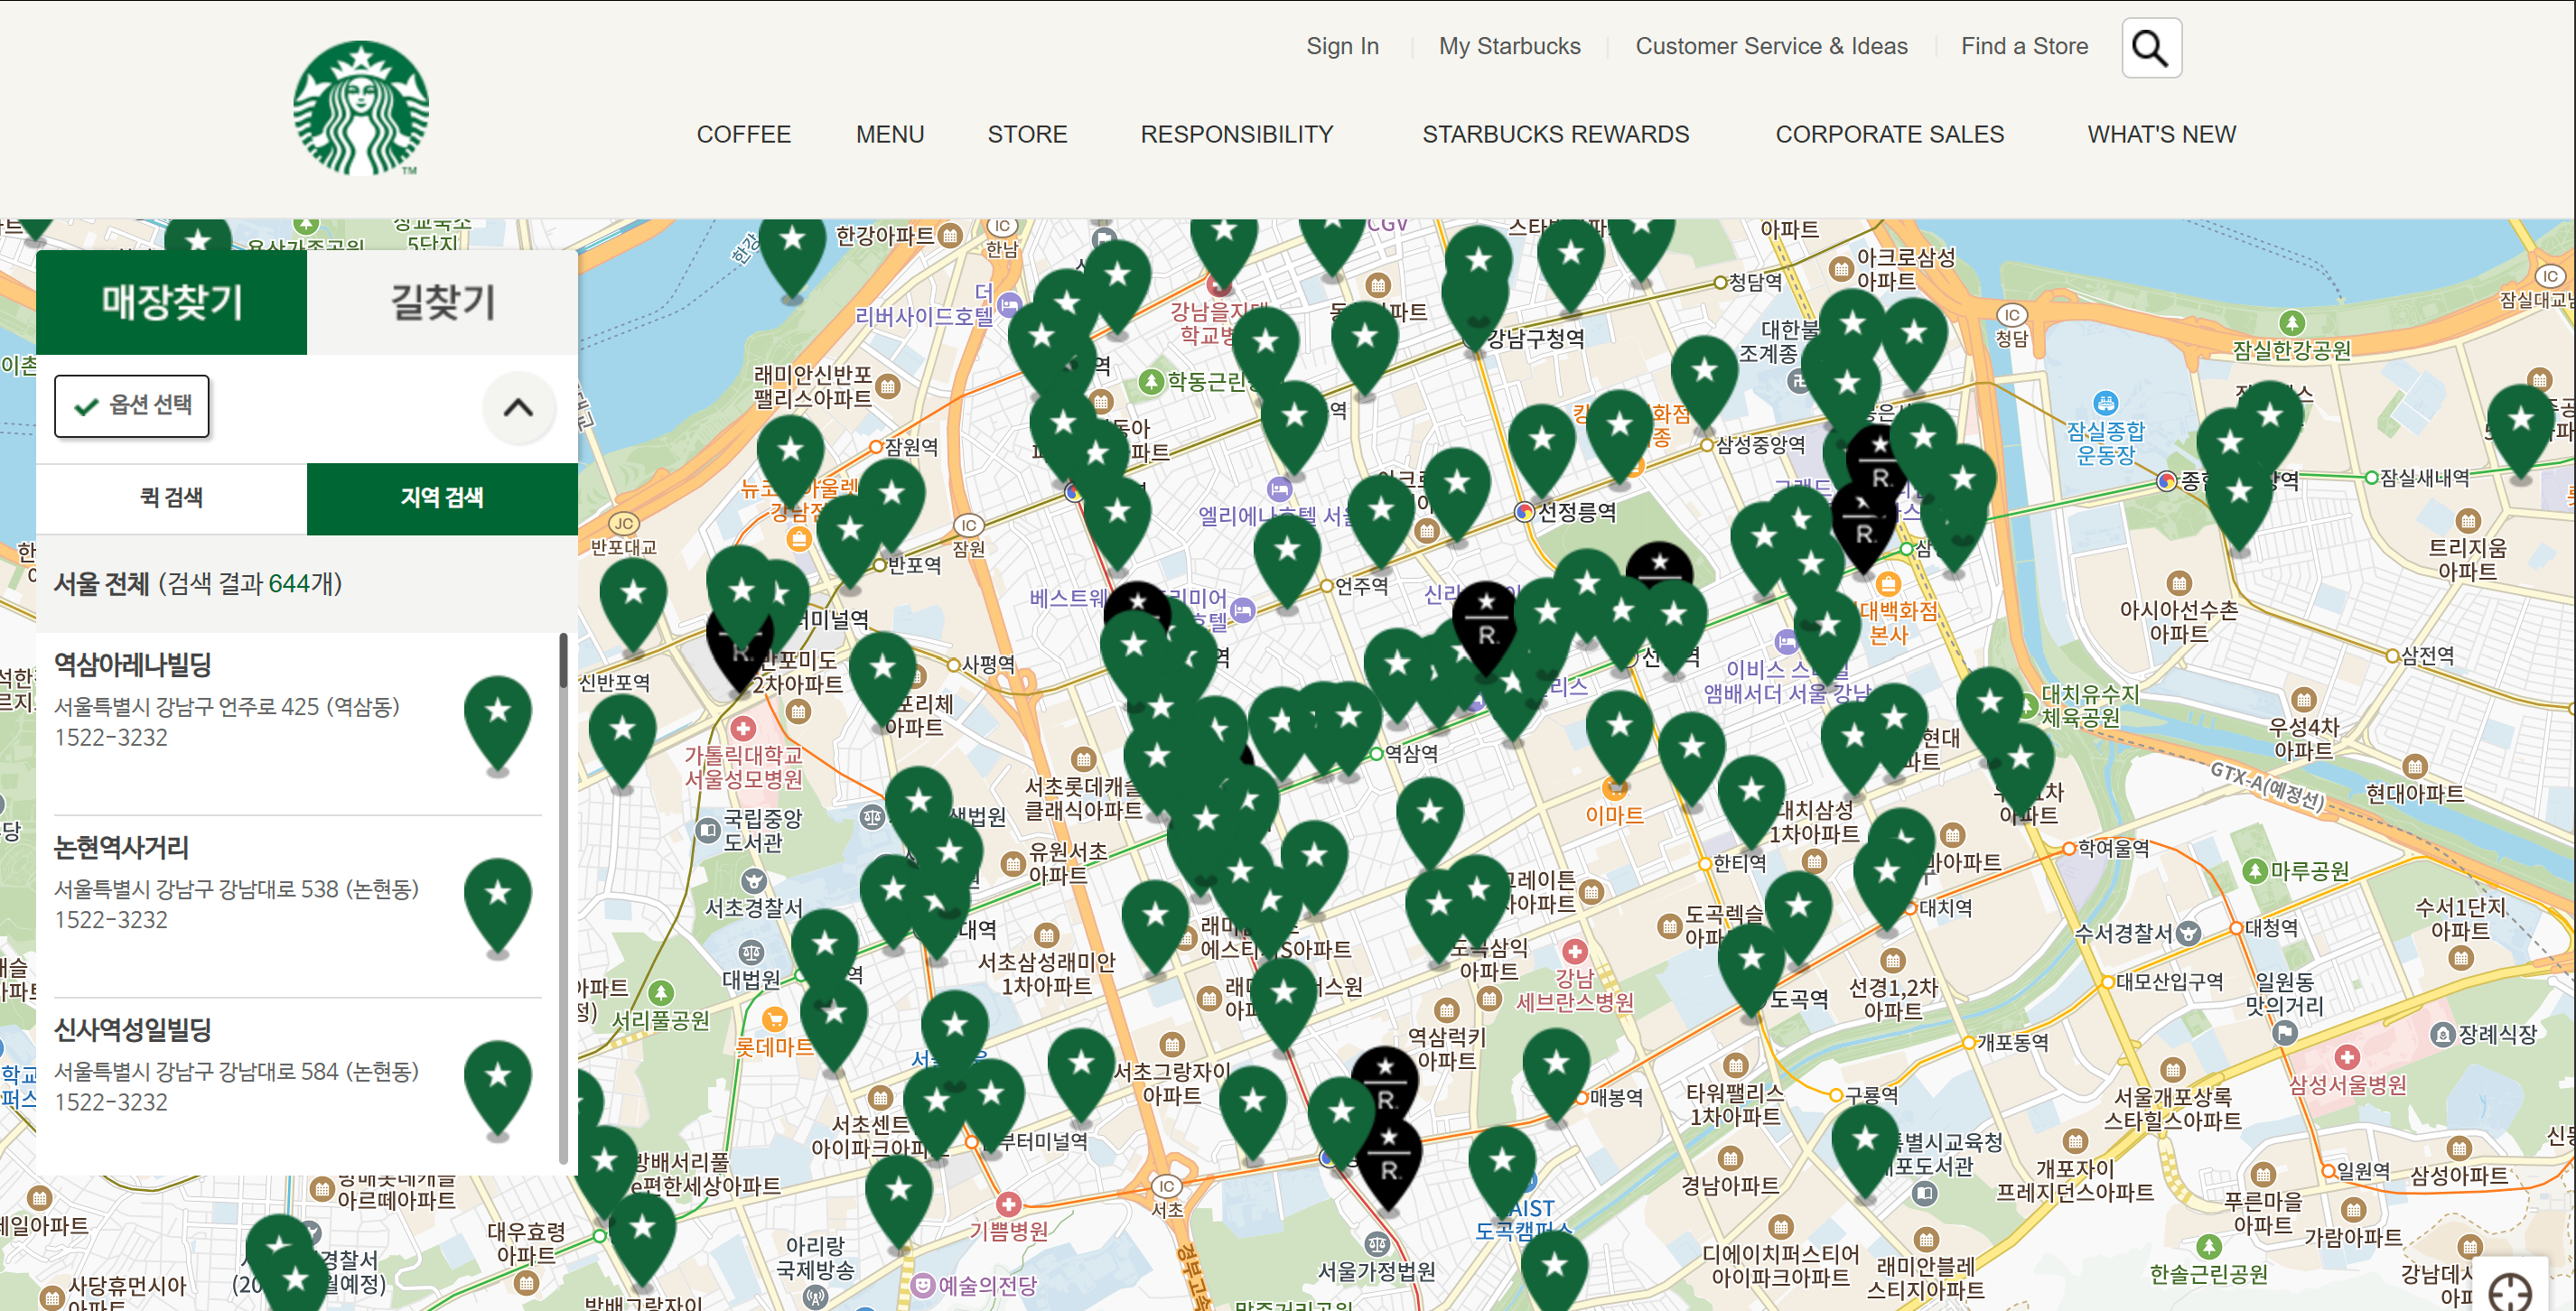
Task: Open the MENU navigation item
Action: (890, 135)
